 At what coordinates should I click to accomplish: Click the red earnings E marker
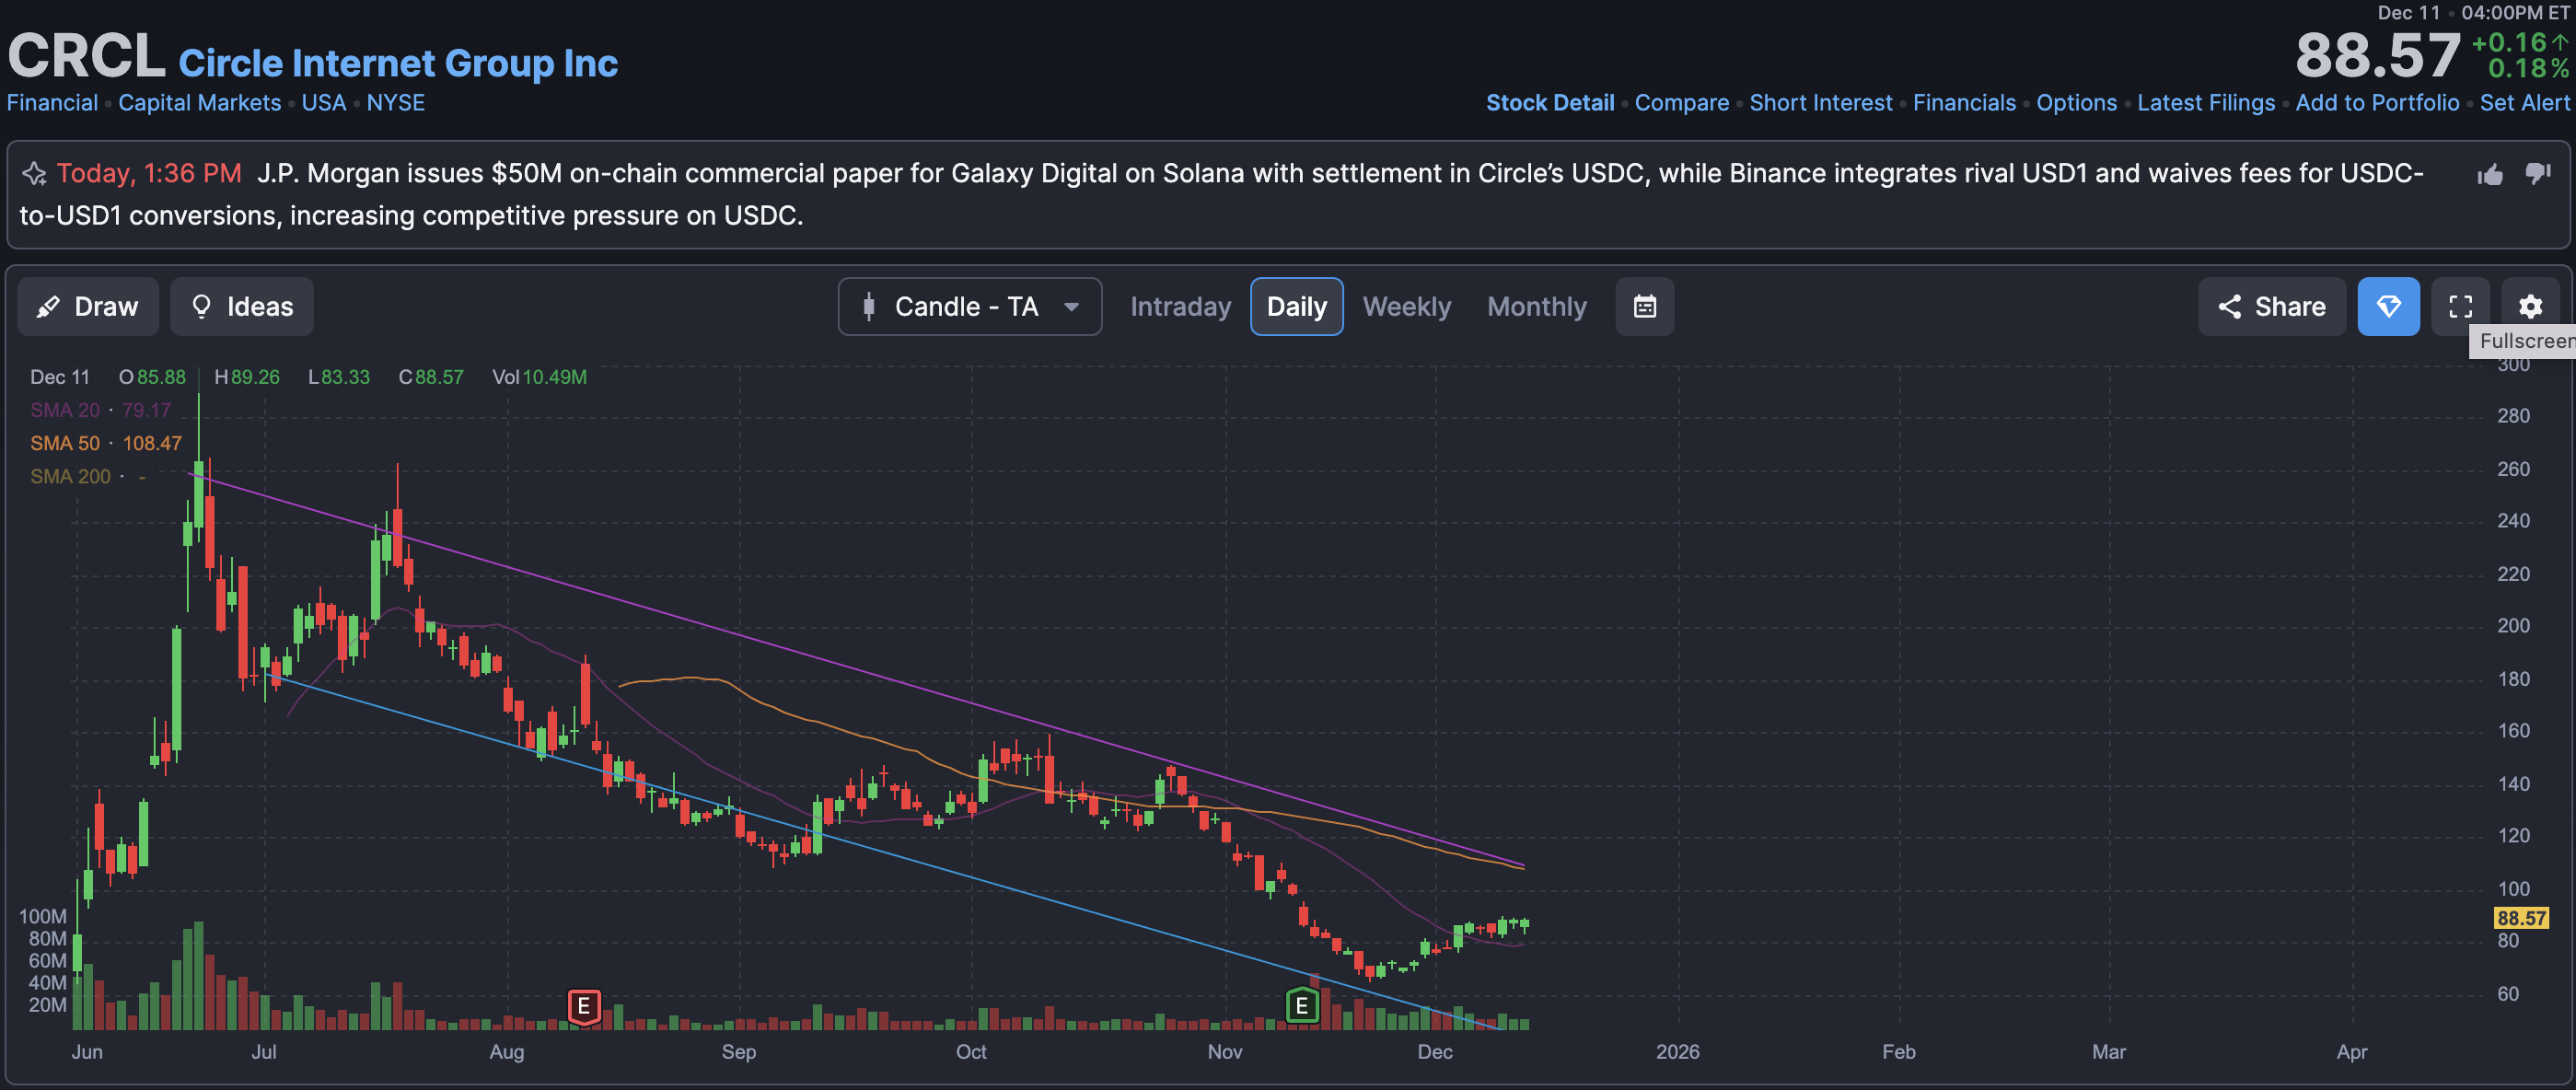pos(584,1006)
